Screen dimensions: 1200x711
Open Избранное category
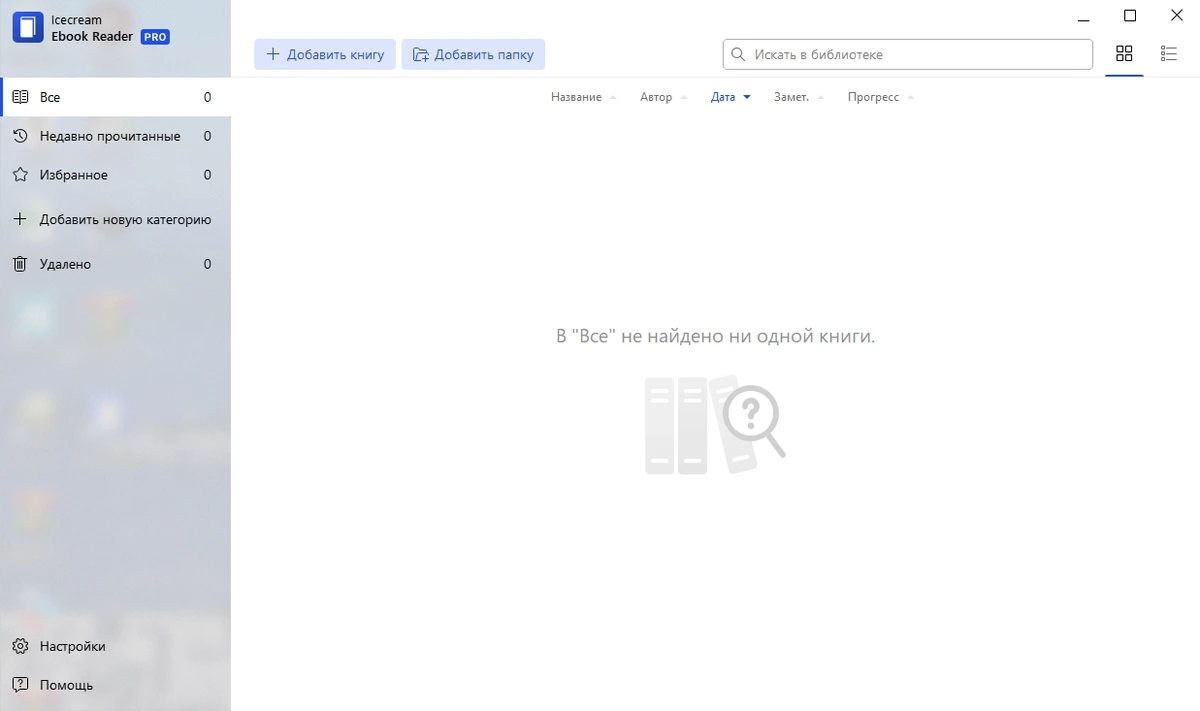click(x=115, y=175)
